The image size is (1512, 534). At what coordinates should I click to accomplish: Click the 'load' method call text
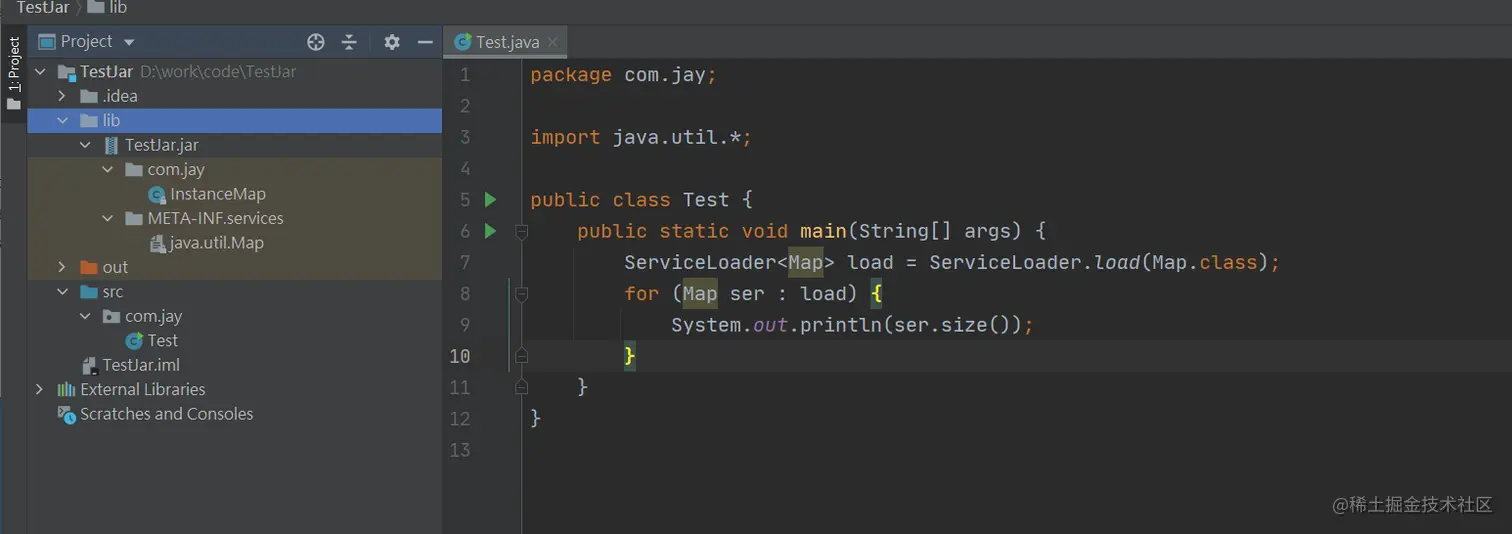pyautogui.click(x=1117, y=262)
